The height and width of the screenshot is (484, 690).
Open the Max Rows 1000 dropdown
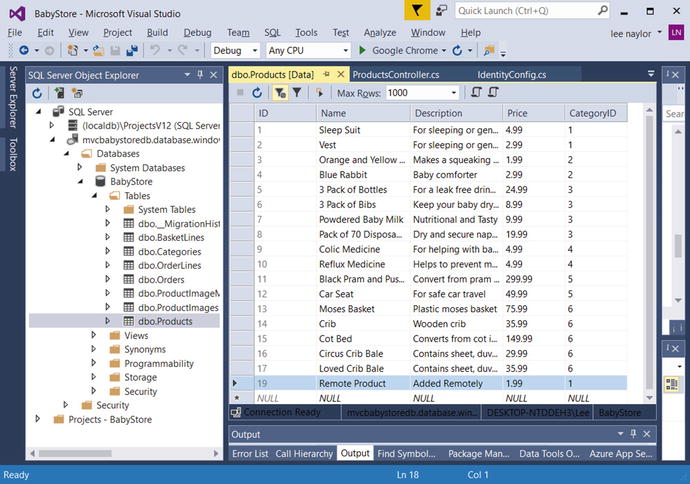454,93
